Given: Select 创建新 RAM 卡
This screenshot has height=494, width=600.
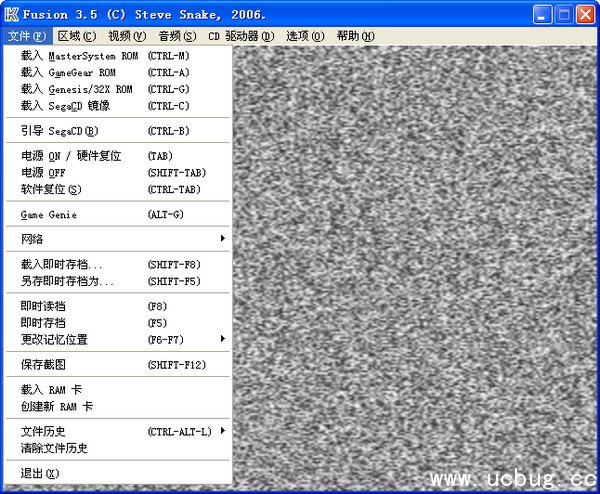Looking at the screenshot, I should [118, 406].
